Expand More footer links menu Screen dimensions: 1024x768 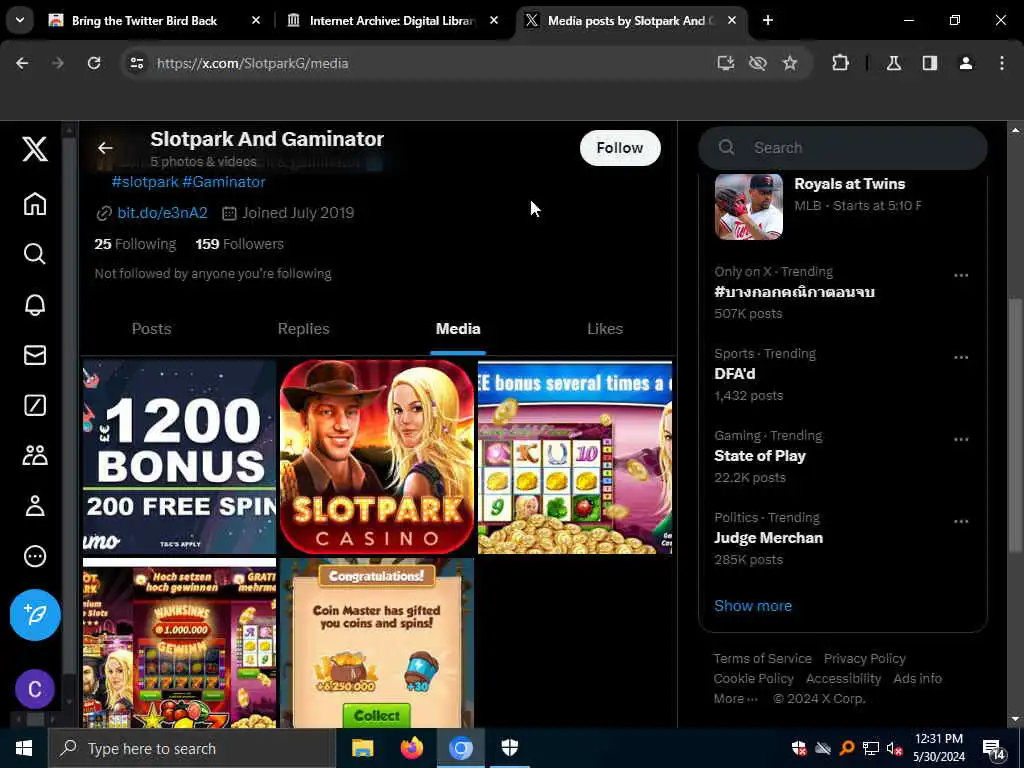(x=736, y=698)
